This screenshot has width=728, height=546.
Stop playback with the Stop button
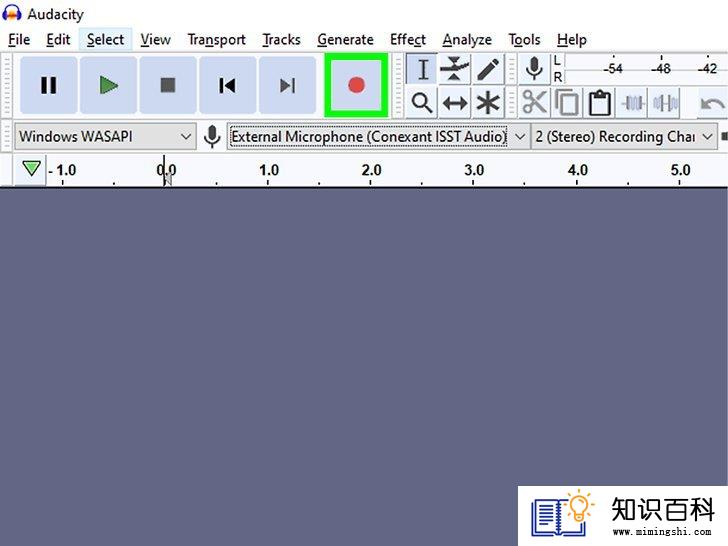168,85
